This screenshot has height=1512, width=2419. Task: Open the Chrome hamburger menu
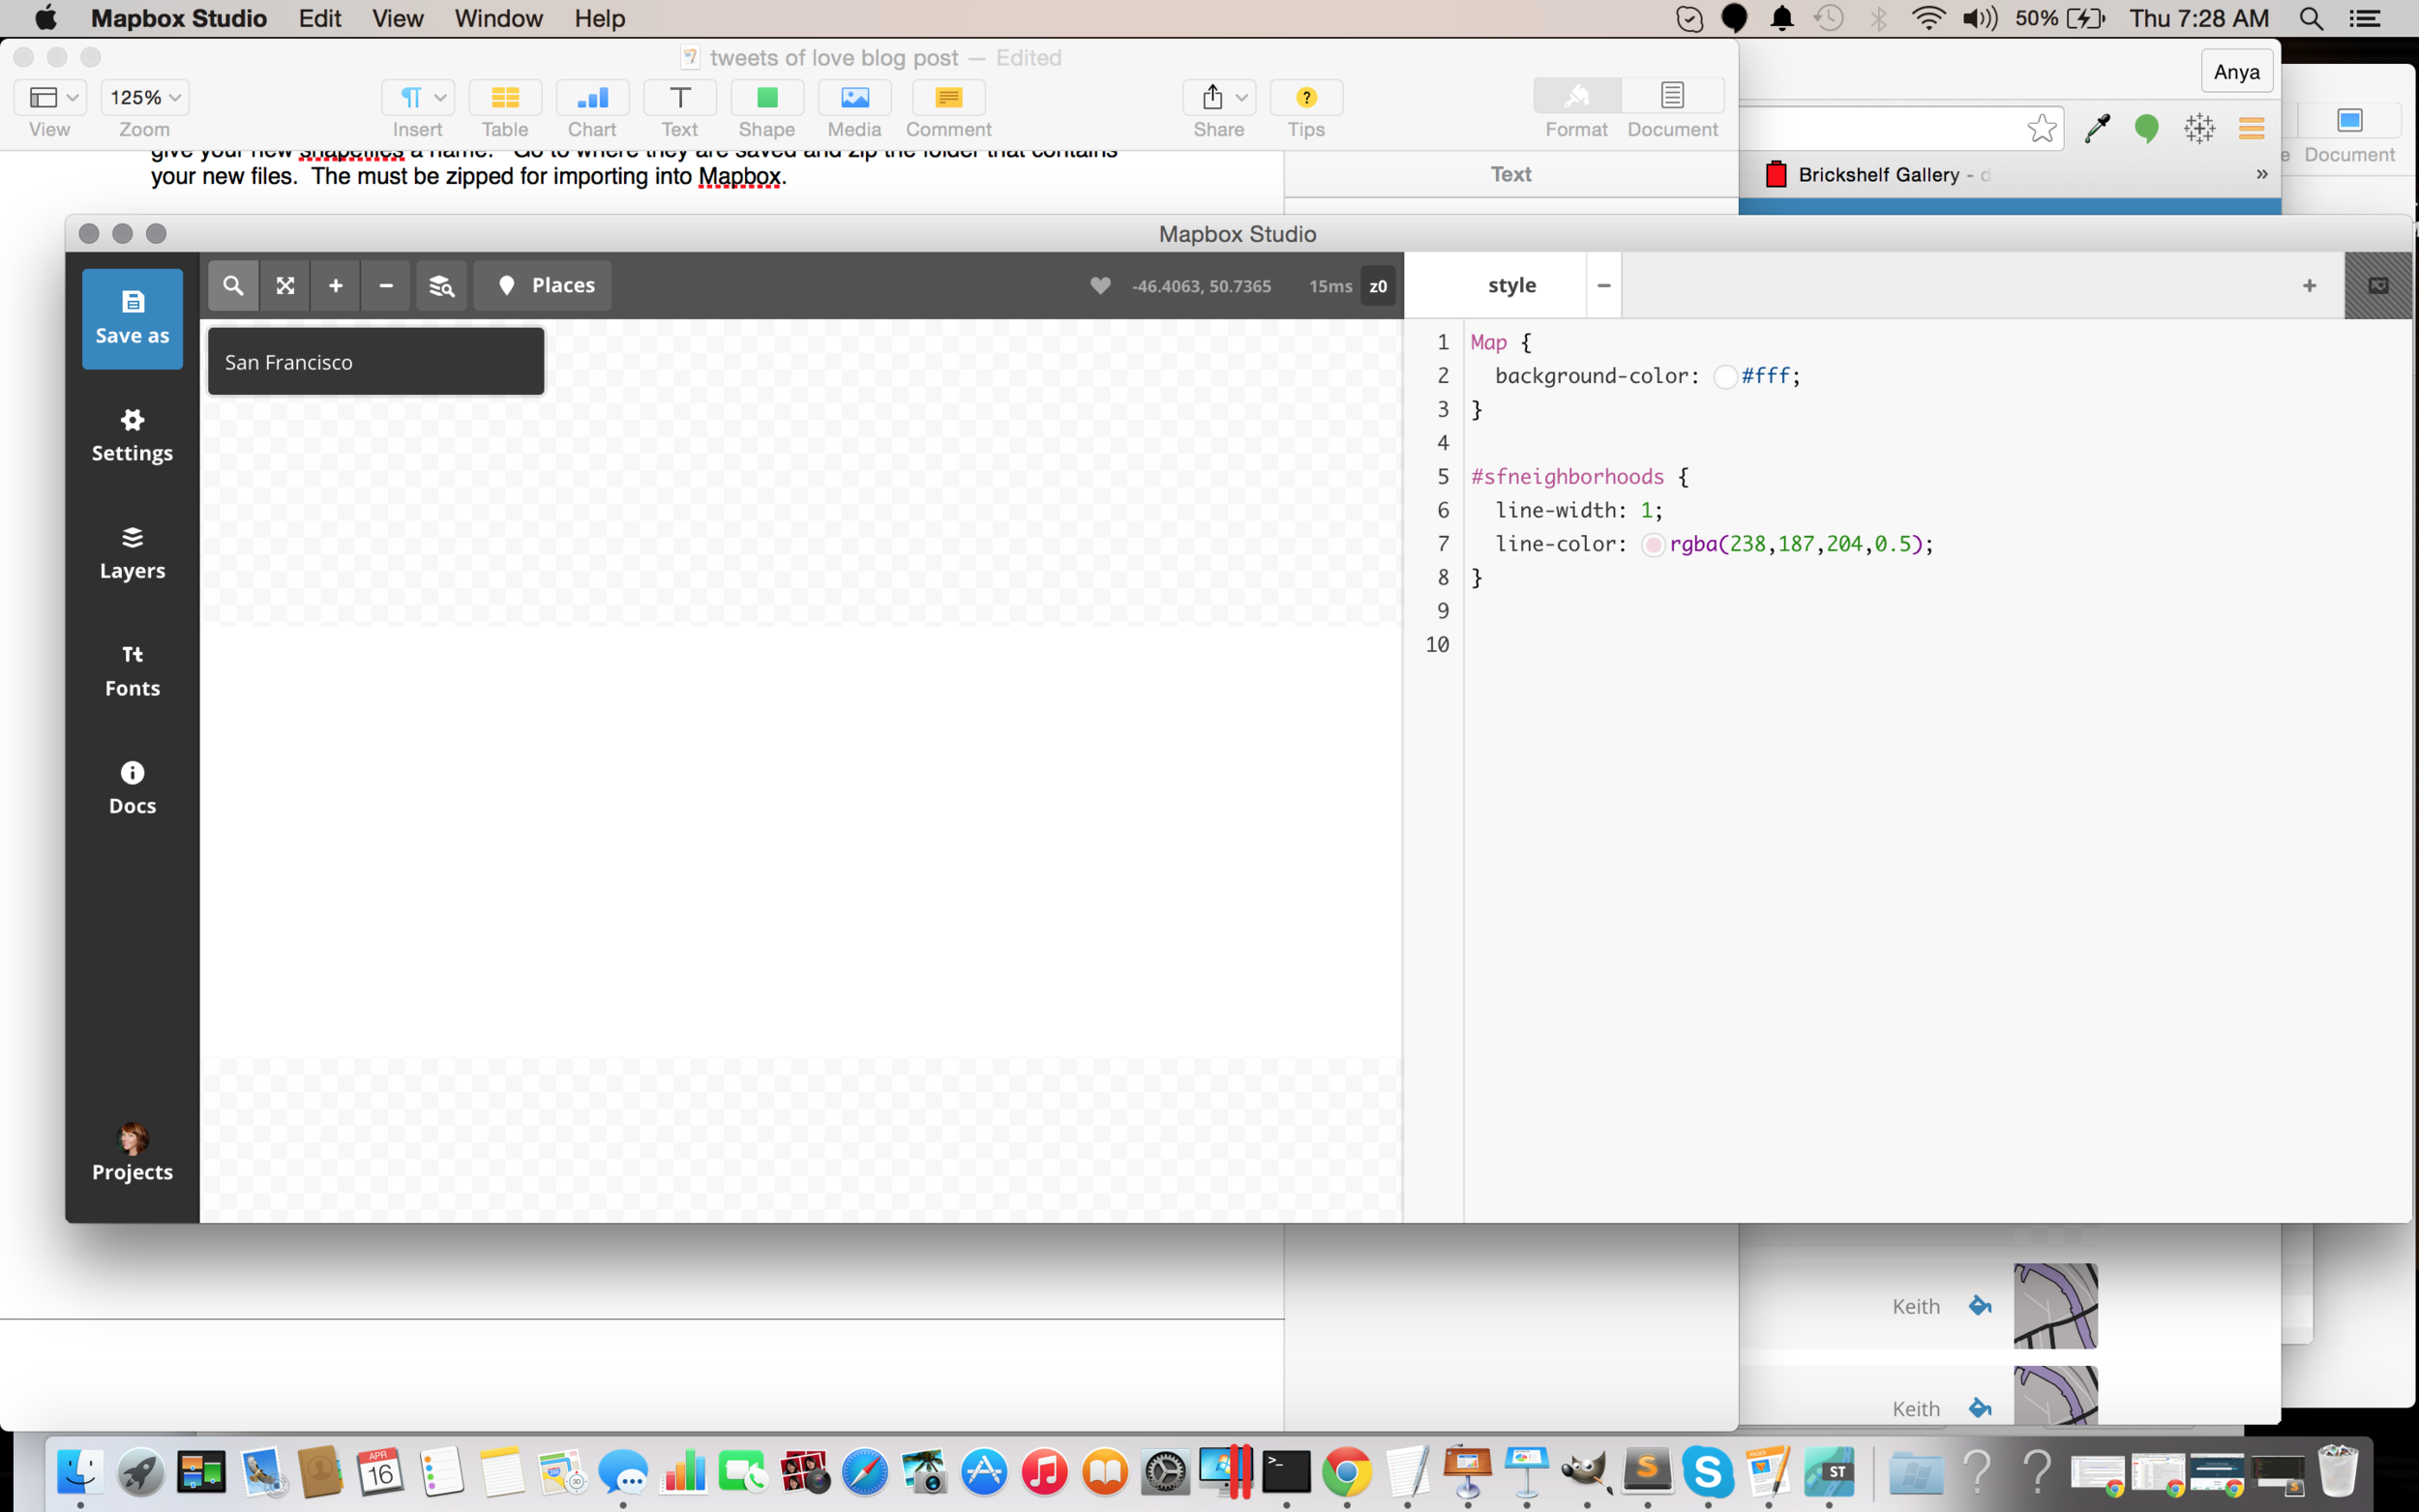point(2252,128)
